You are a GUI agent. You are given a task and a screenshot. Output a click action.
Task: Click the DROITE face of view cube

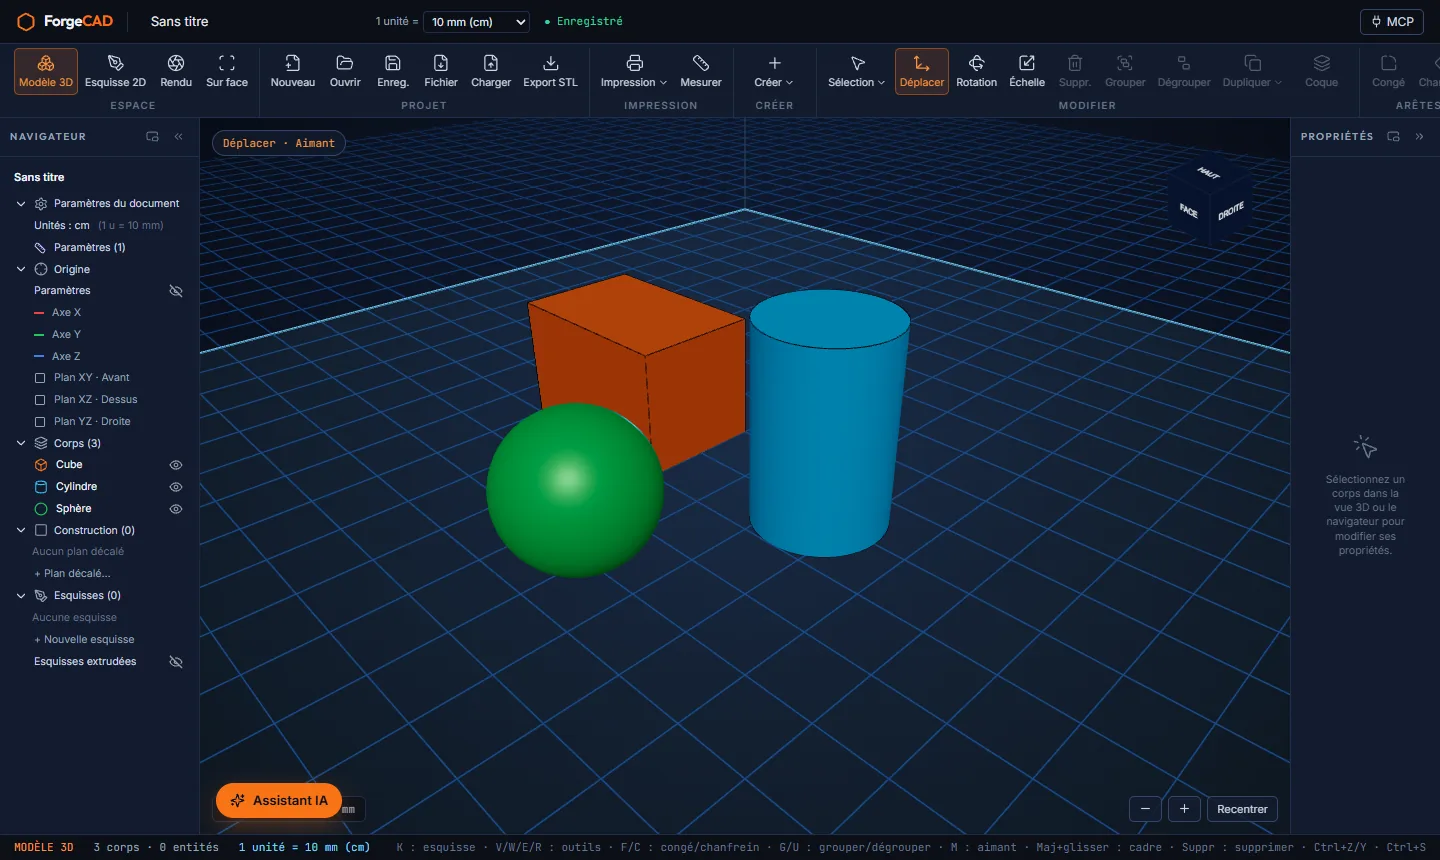click(1231, 210)
